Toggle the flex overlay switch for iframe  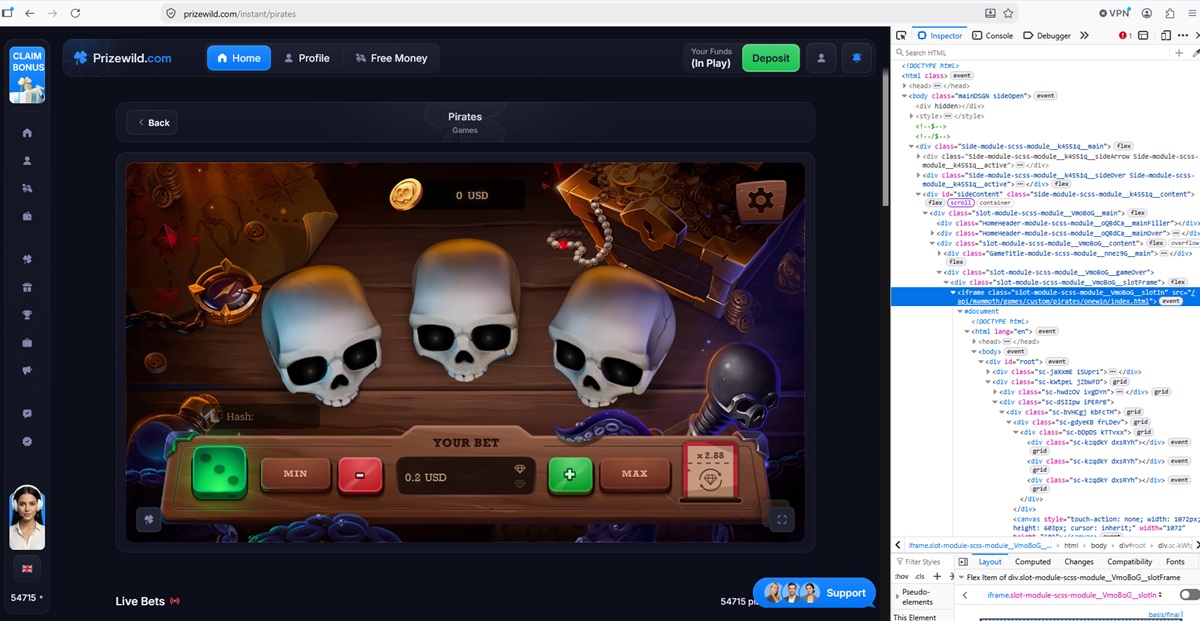[1188, 595]
